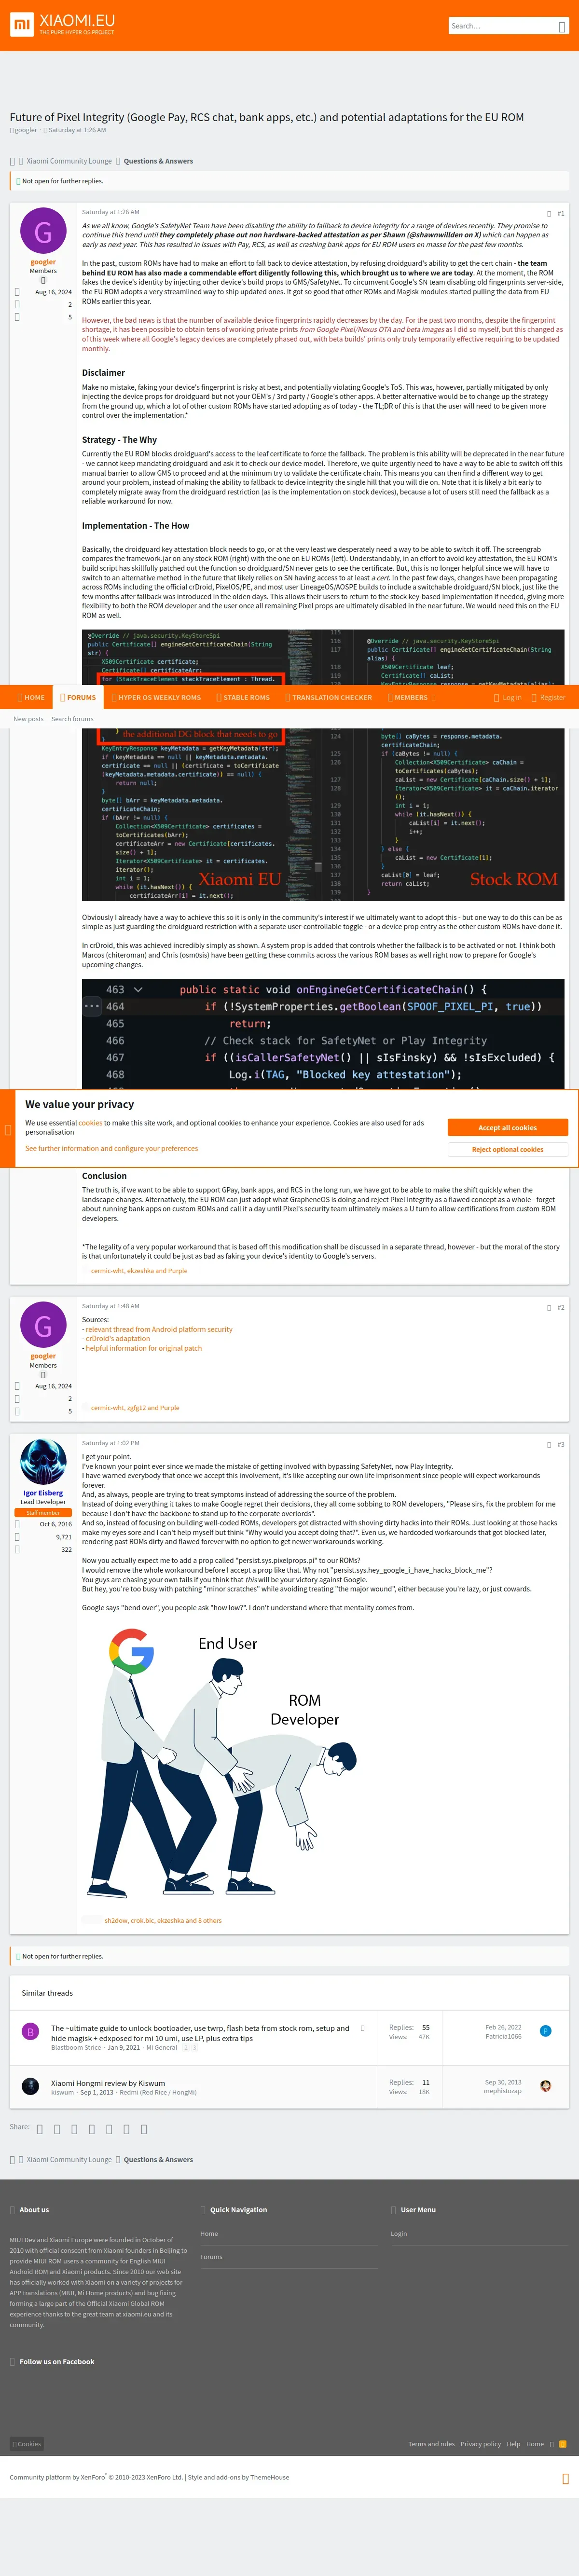Open the HOME navigation tab
Screen dimensions: 579x2576
[x=31, y=697]
